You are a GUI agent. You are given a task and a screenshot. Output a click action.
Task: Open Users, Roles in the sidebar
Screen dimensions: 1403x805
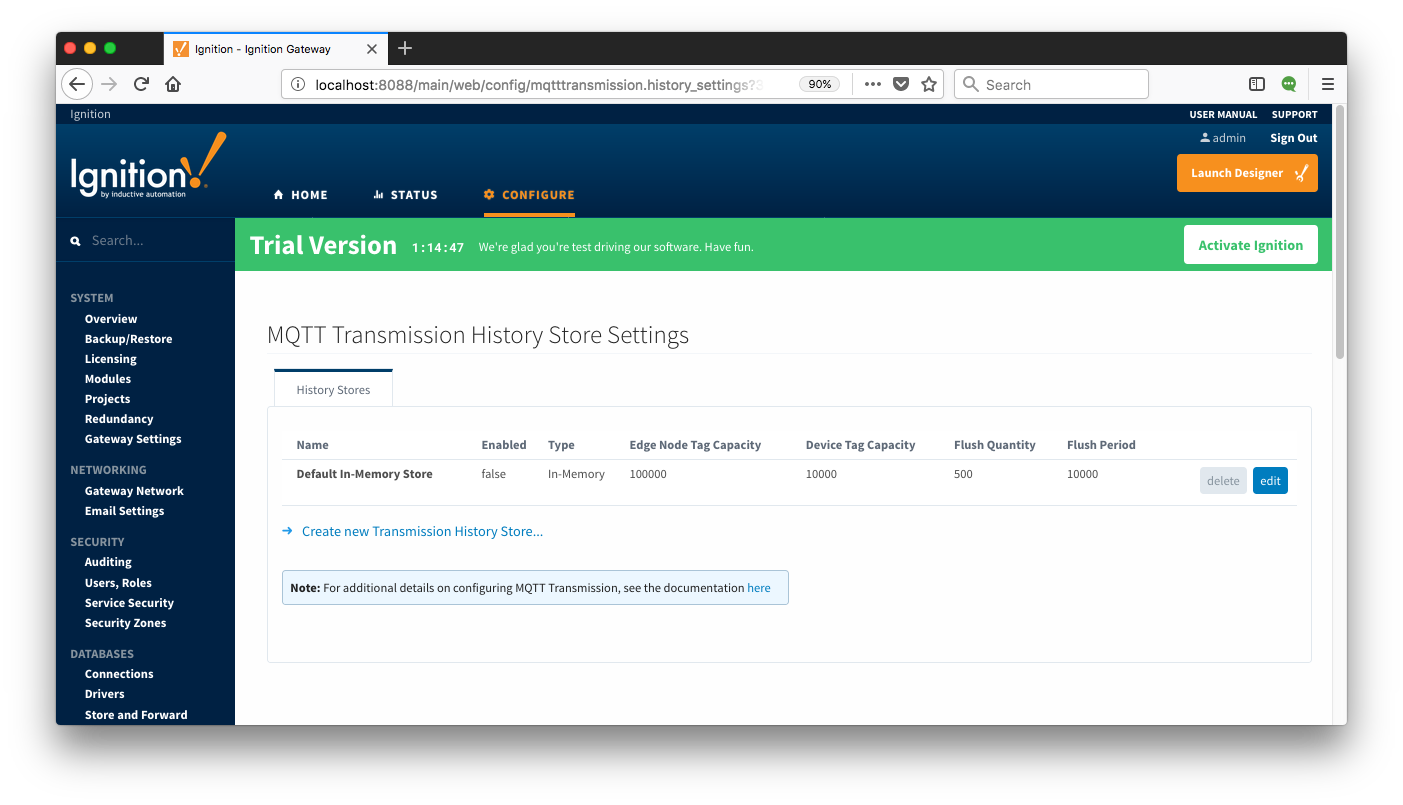[x=118, y=583]
